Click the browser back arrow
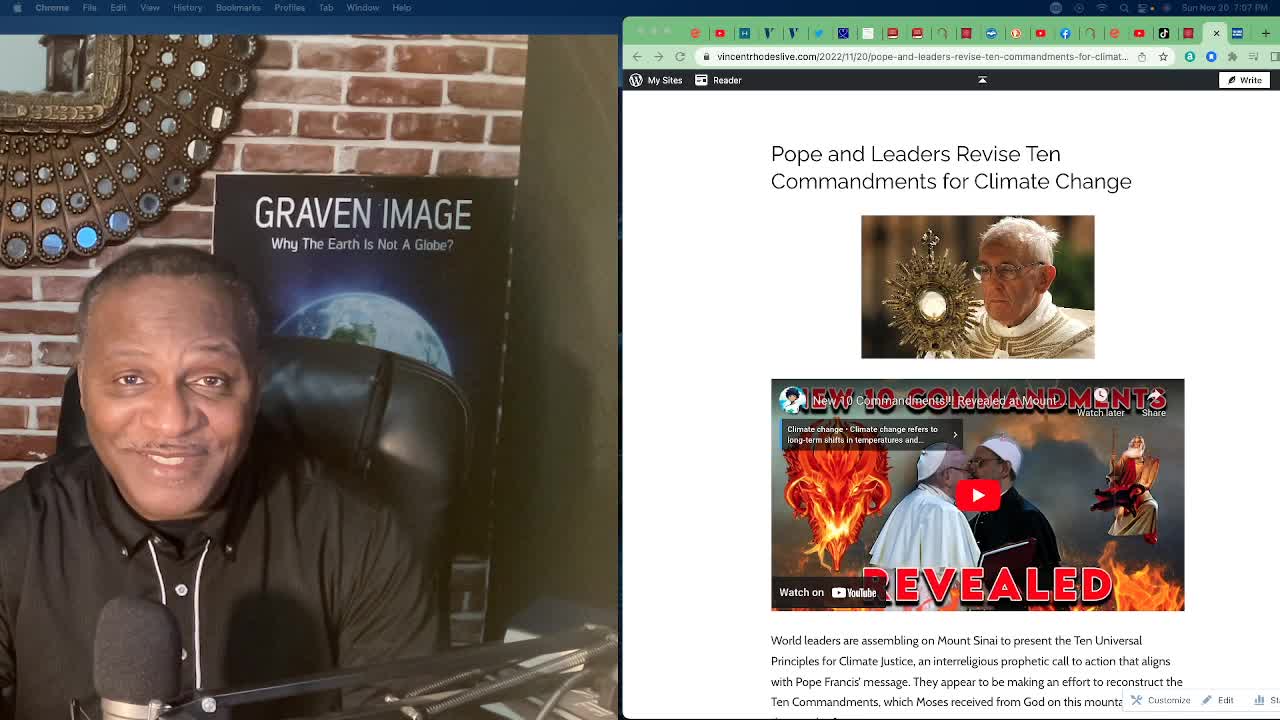Viewport: 1280px width, 720px height. coord(637,57)
